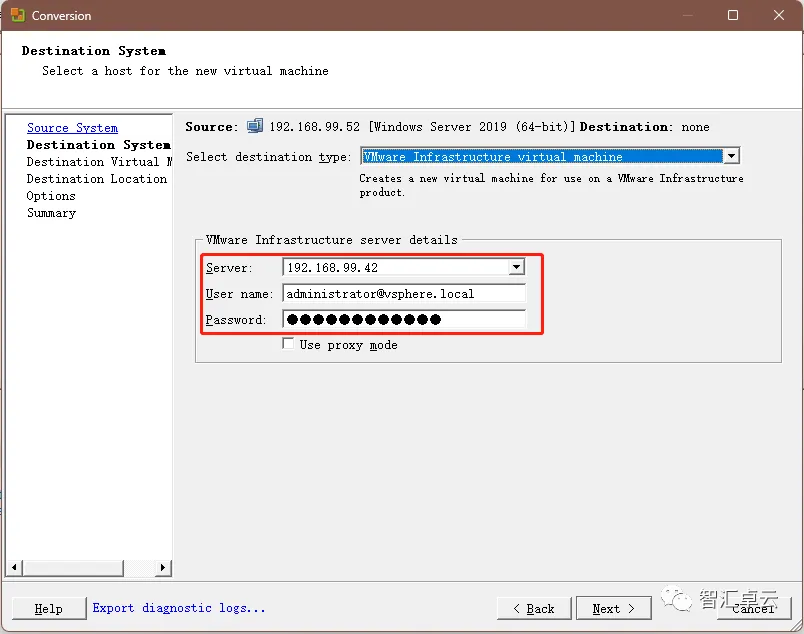This screenshot has height=634, width=804.
Task: Open the destination type dropdown arrow
Action: (731, 156)
